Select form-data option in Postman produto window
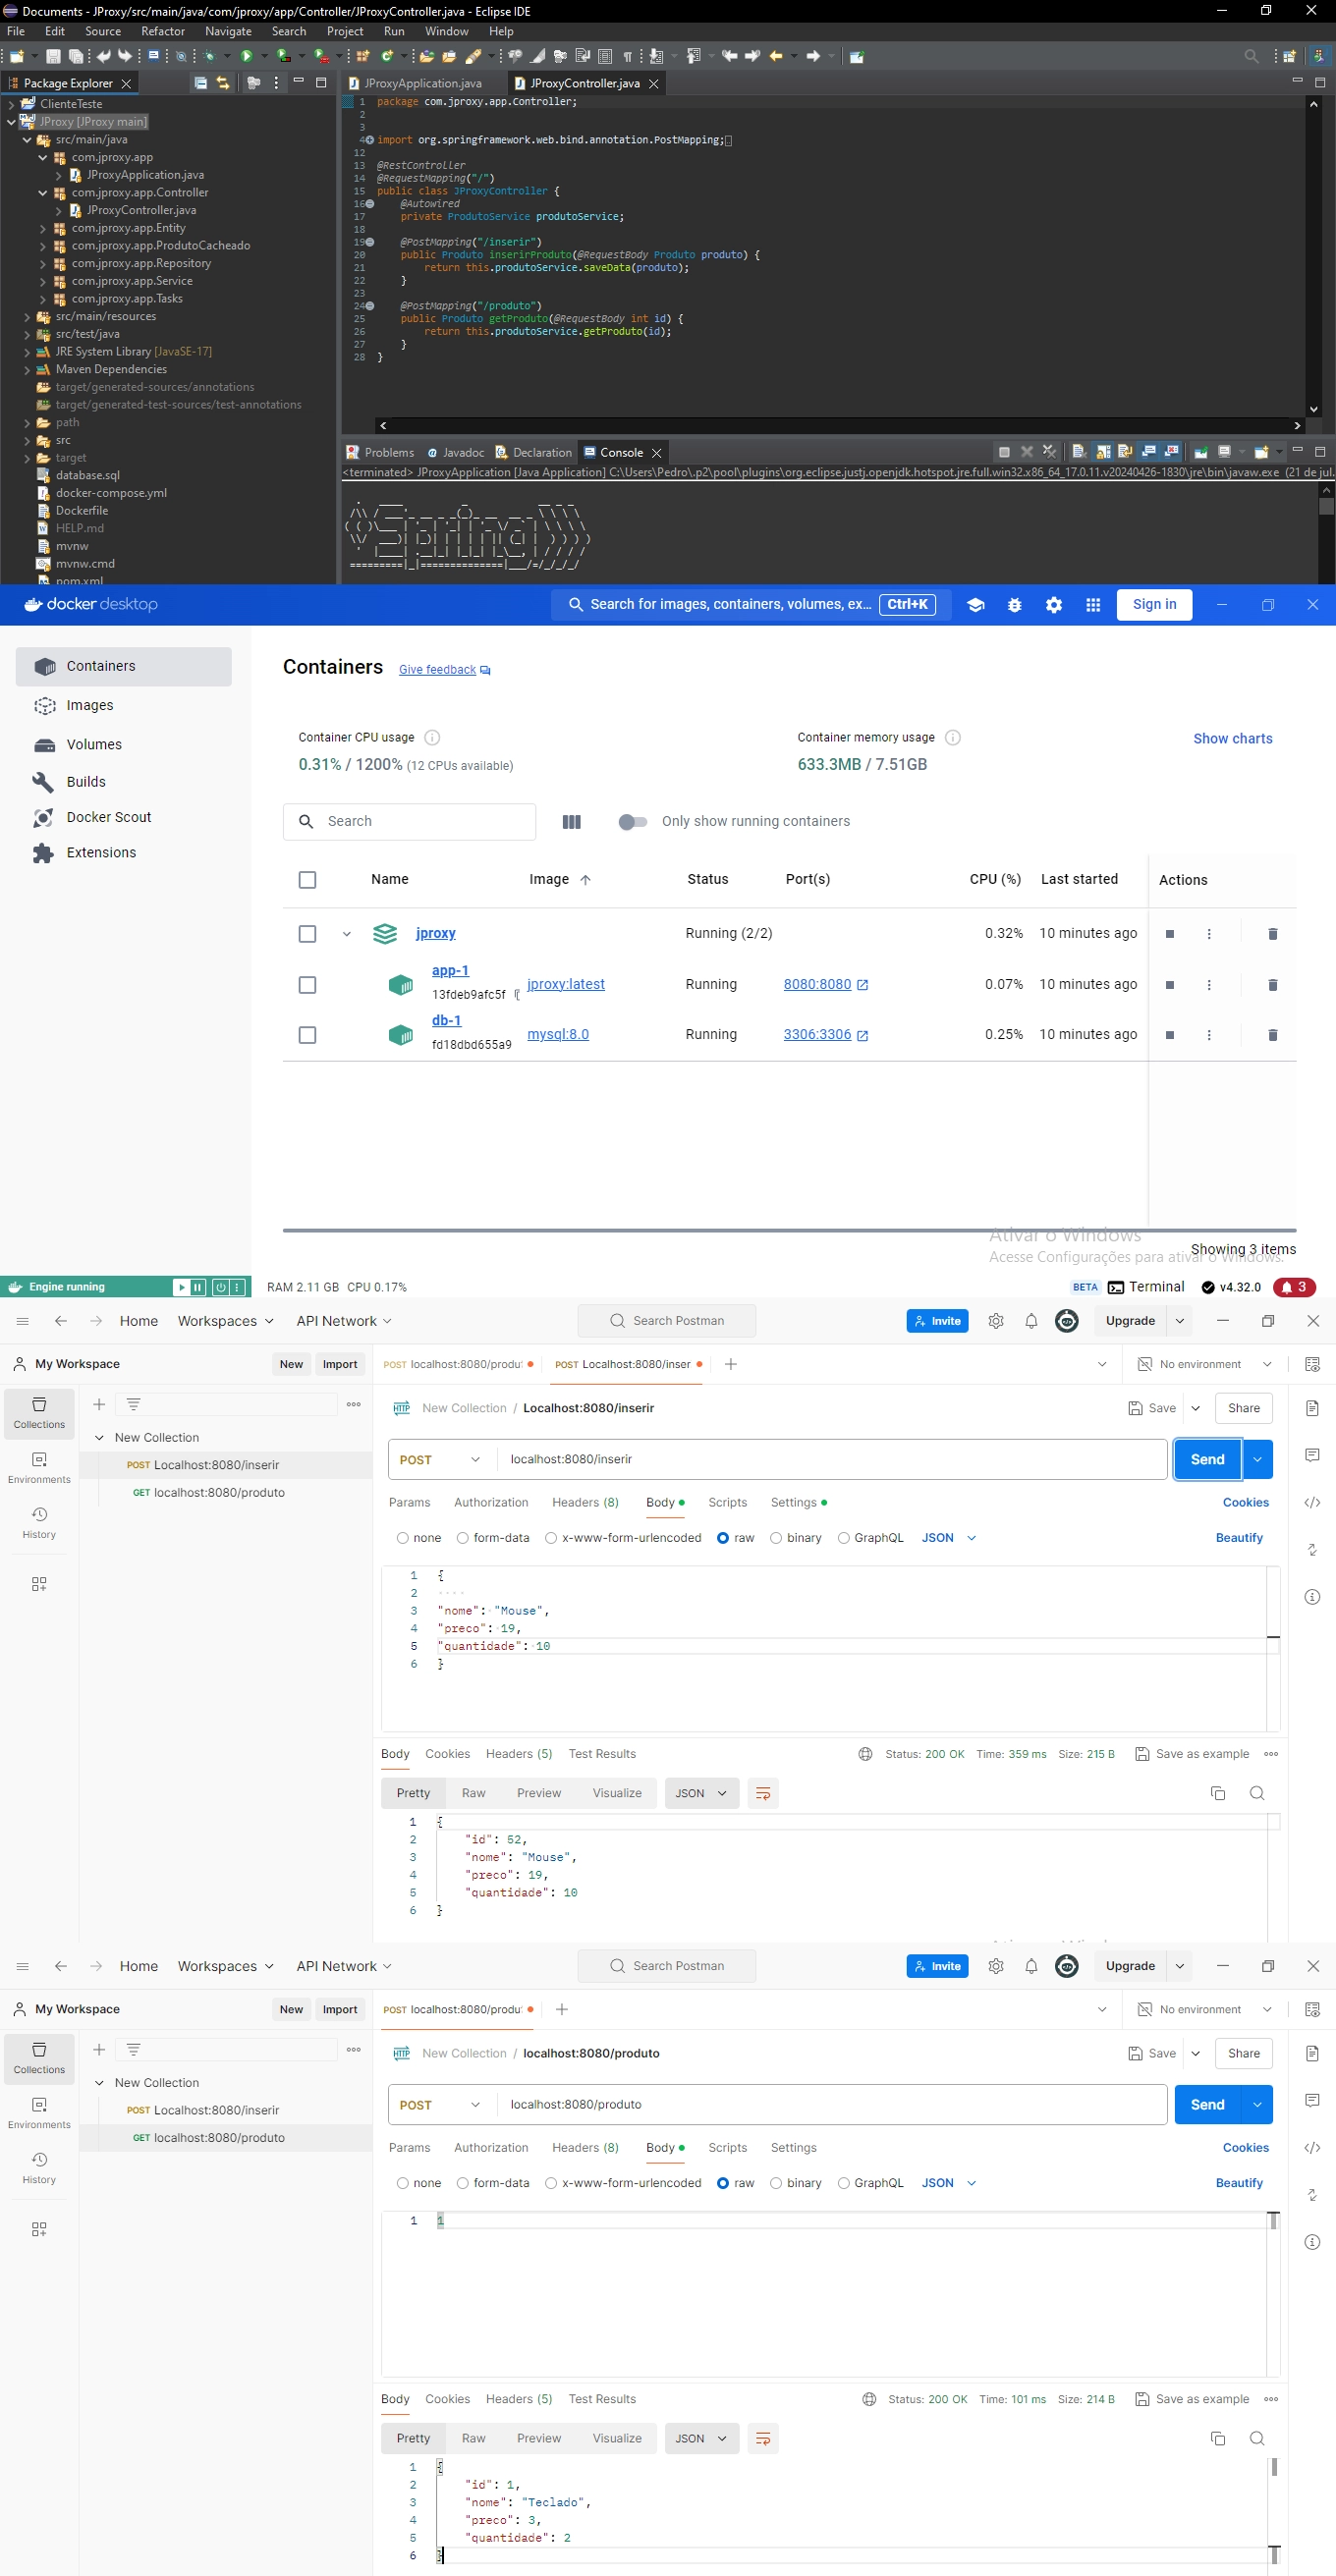 click(463, 2183)
